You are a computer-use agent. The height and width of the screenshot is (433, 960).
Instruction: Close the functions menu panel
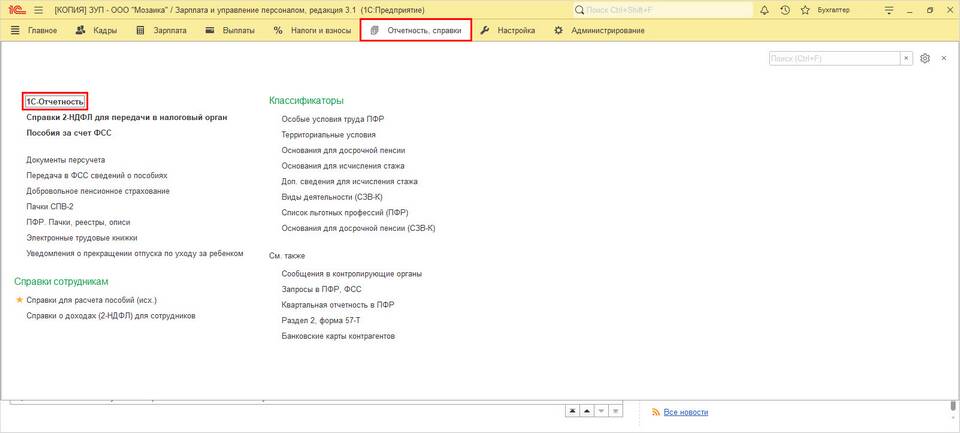[943, 58]
